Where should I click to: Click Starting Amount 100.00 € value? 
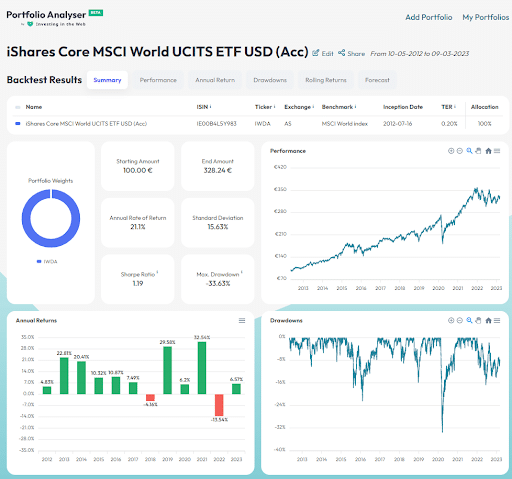coord(138,170)
